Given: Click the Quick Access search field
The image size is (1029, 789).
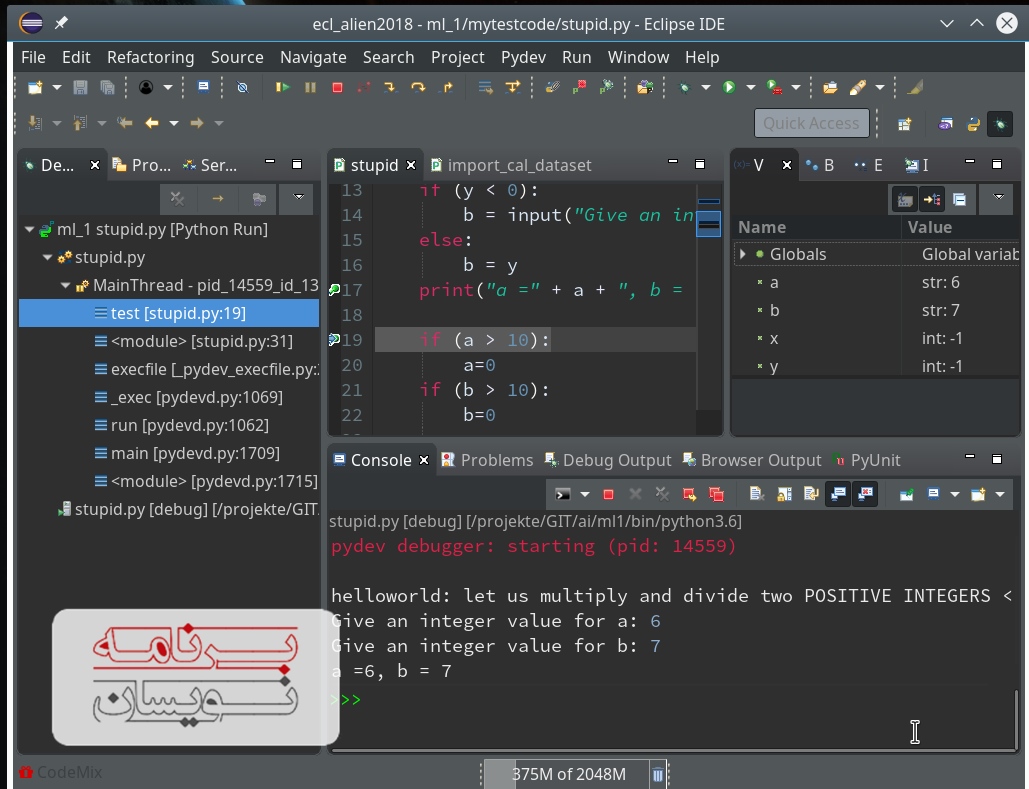Looking at the screenshot, I should point(810,123).
